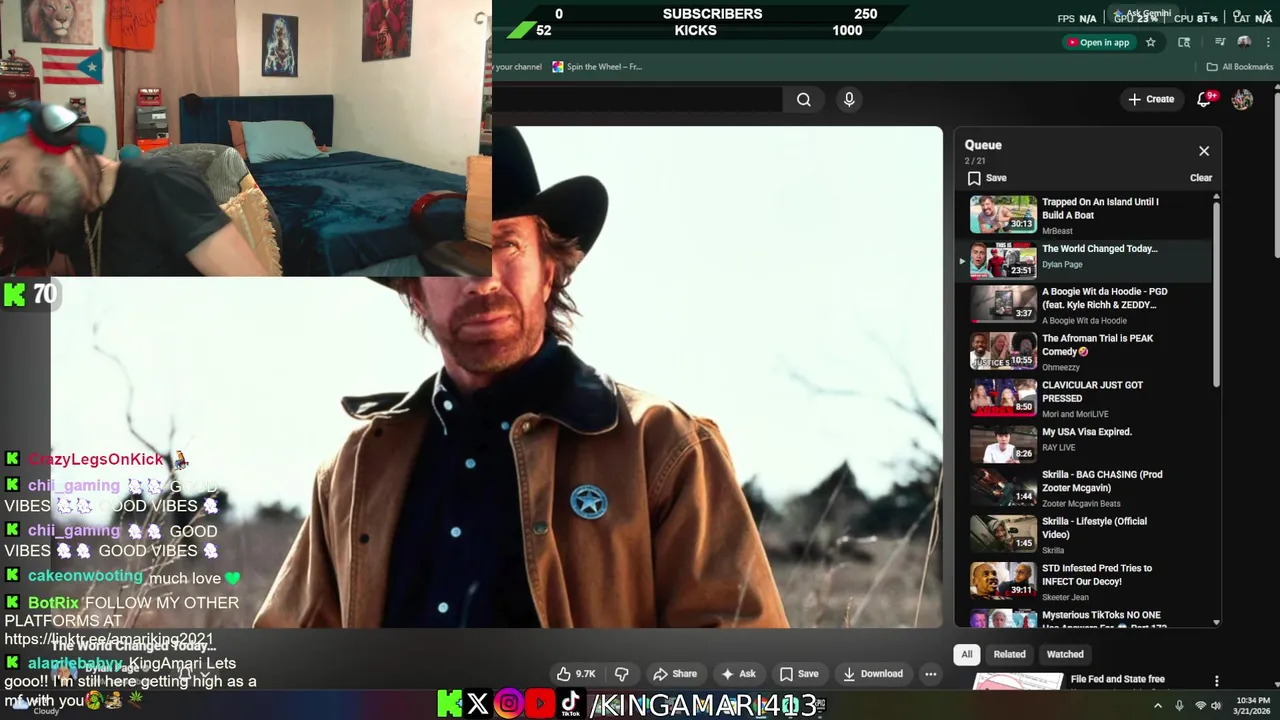Click the queue panel scrollbar
Screen dimensions: 1280x720
(x=1216, y=295)
